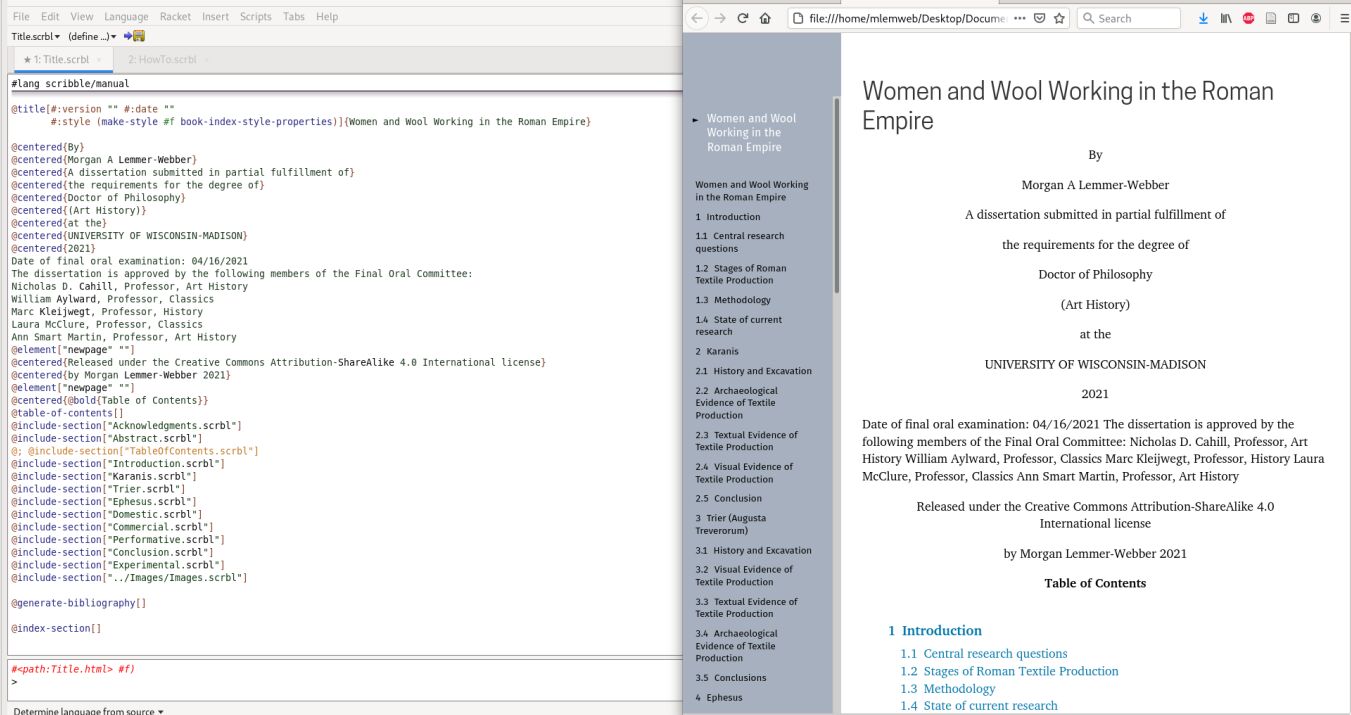Open the Firefox Library icon
The image size is (1351, 715).
(x=1225, y=18)
